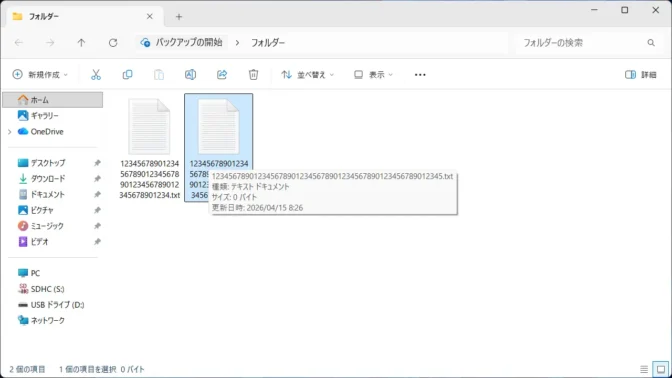Screen dimensions: 672x378
Task: Select ホーム in the sidebar
Action: (53, 100)
